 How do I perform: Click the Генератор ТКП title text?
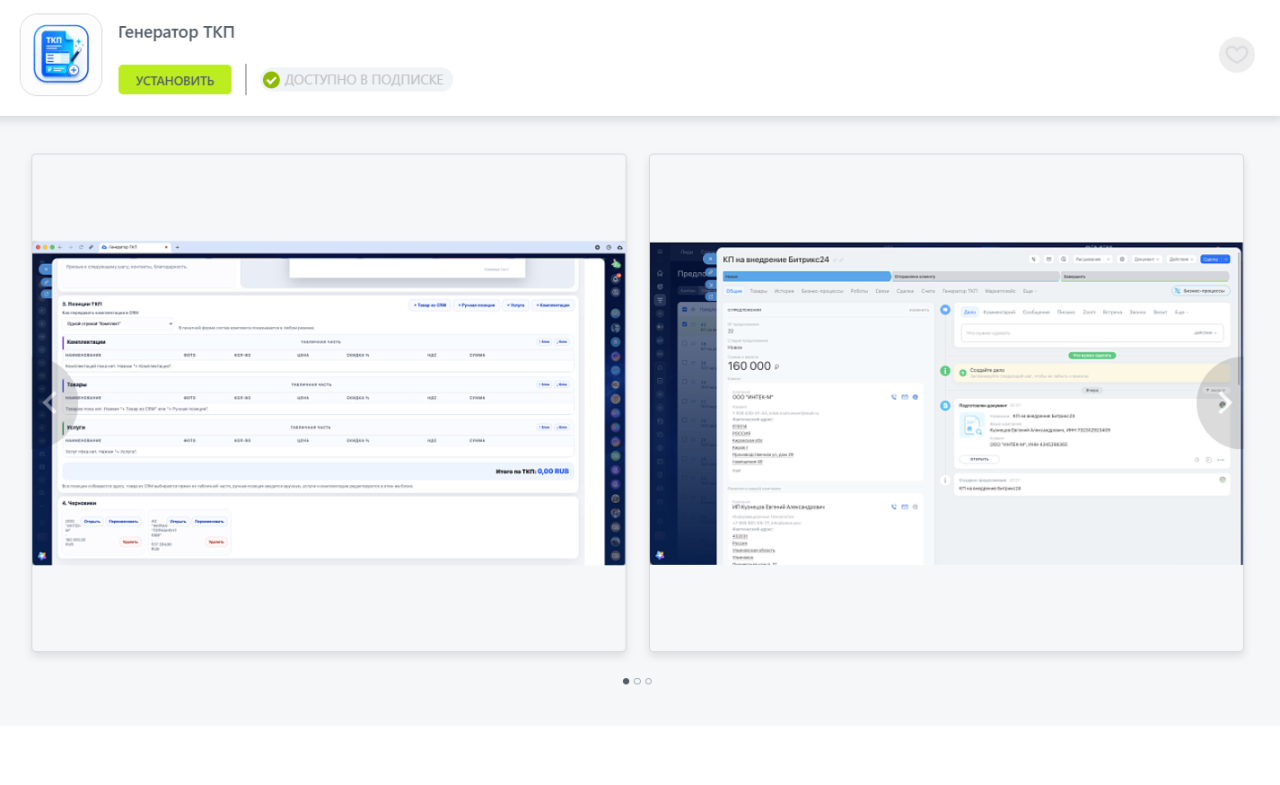tap(177, 32)
